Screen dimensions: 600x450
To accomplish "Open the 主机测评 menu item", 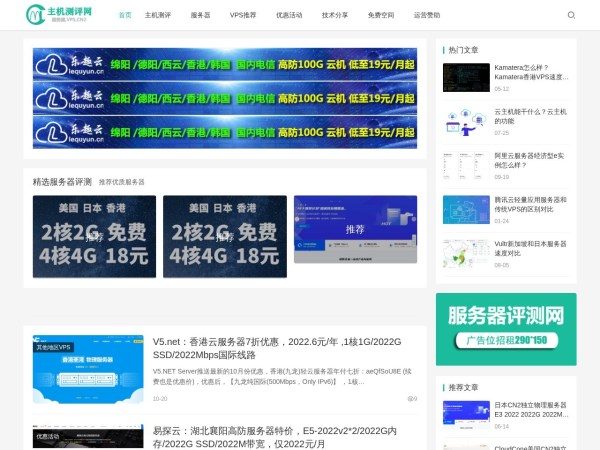I will point(158,15).
